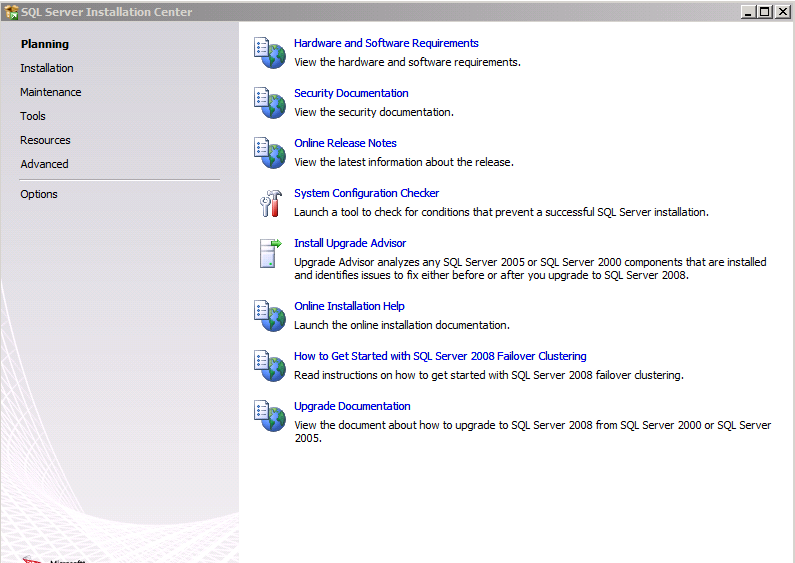Launch the System Configuration Checker link

pyautogui.click(x=367, y=193)
